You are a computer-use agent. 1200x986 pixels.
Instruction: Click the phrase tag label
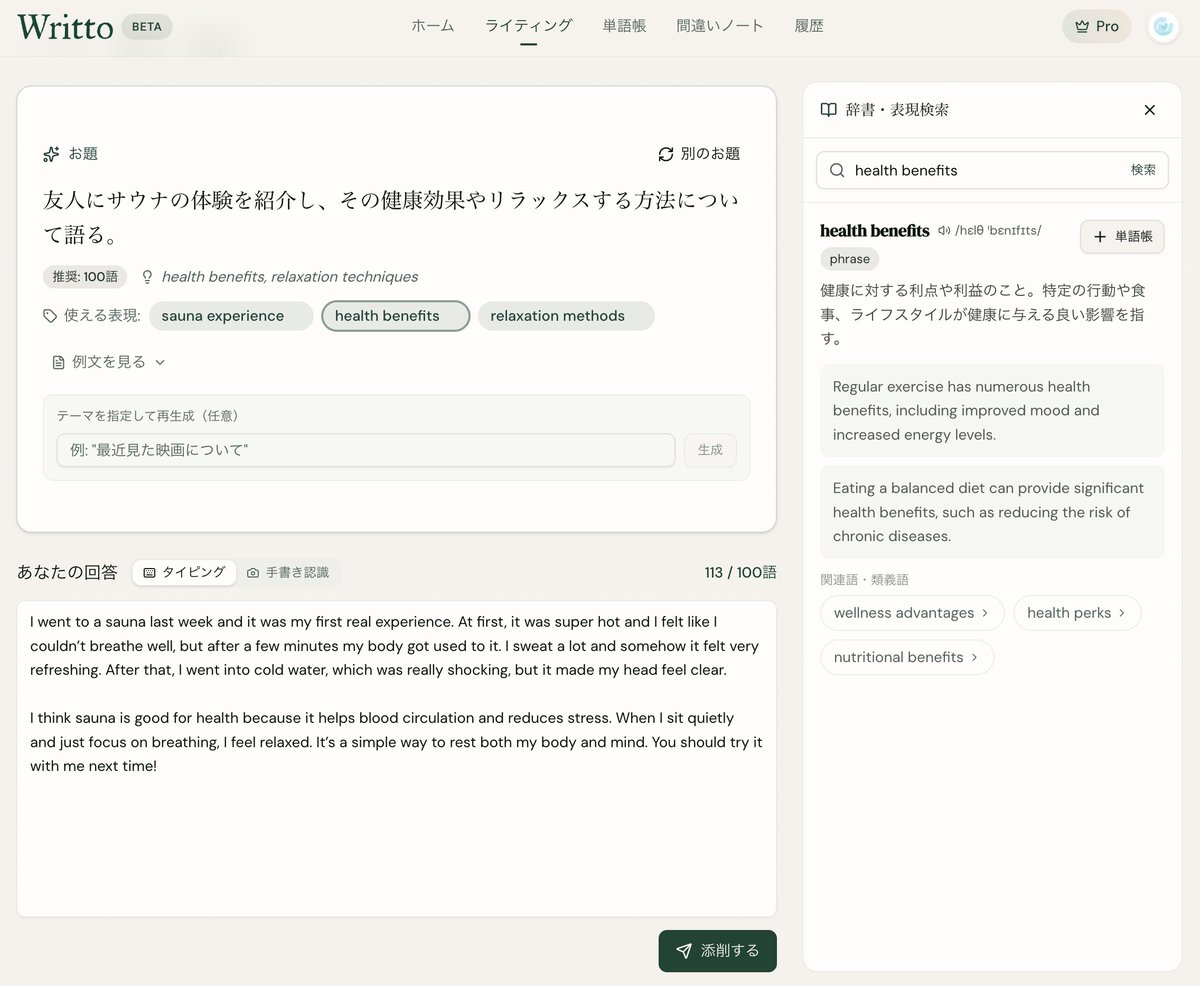tap(850, 259)
